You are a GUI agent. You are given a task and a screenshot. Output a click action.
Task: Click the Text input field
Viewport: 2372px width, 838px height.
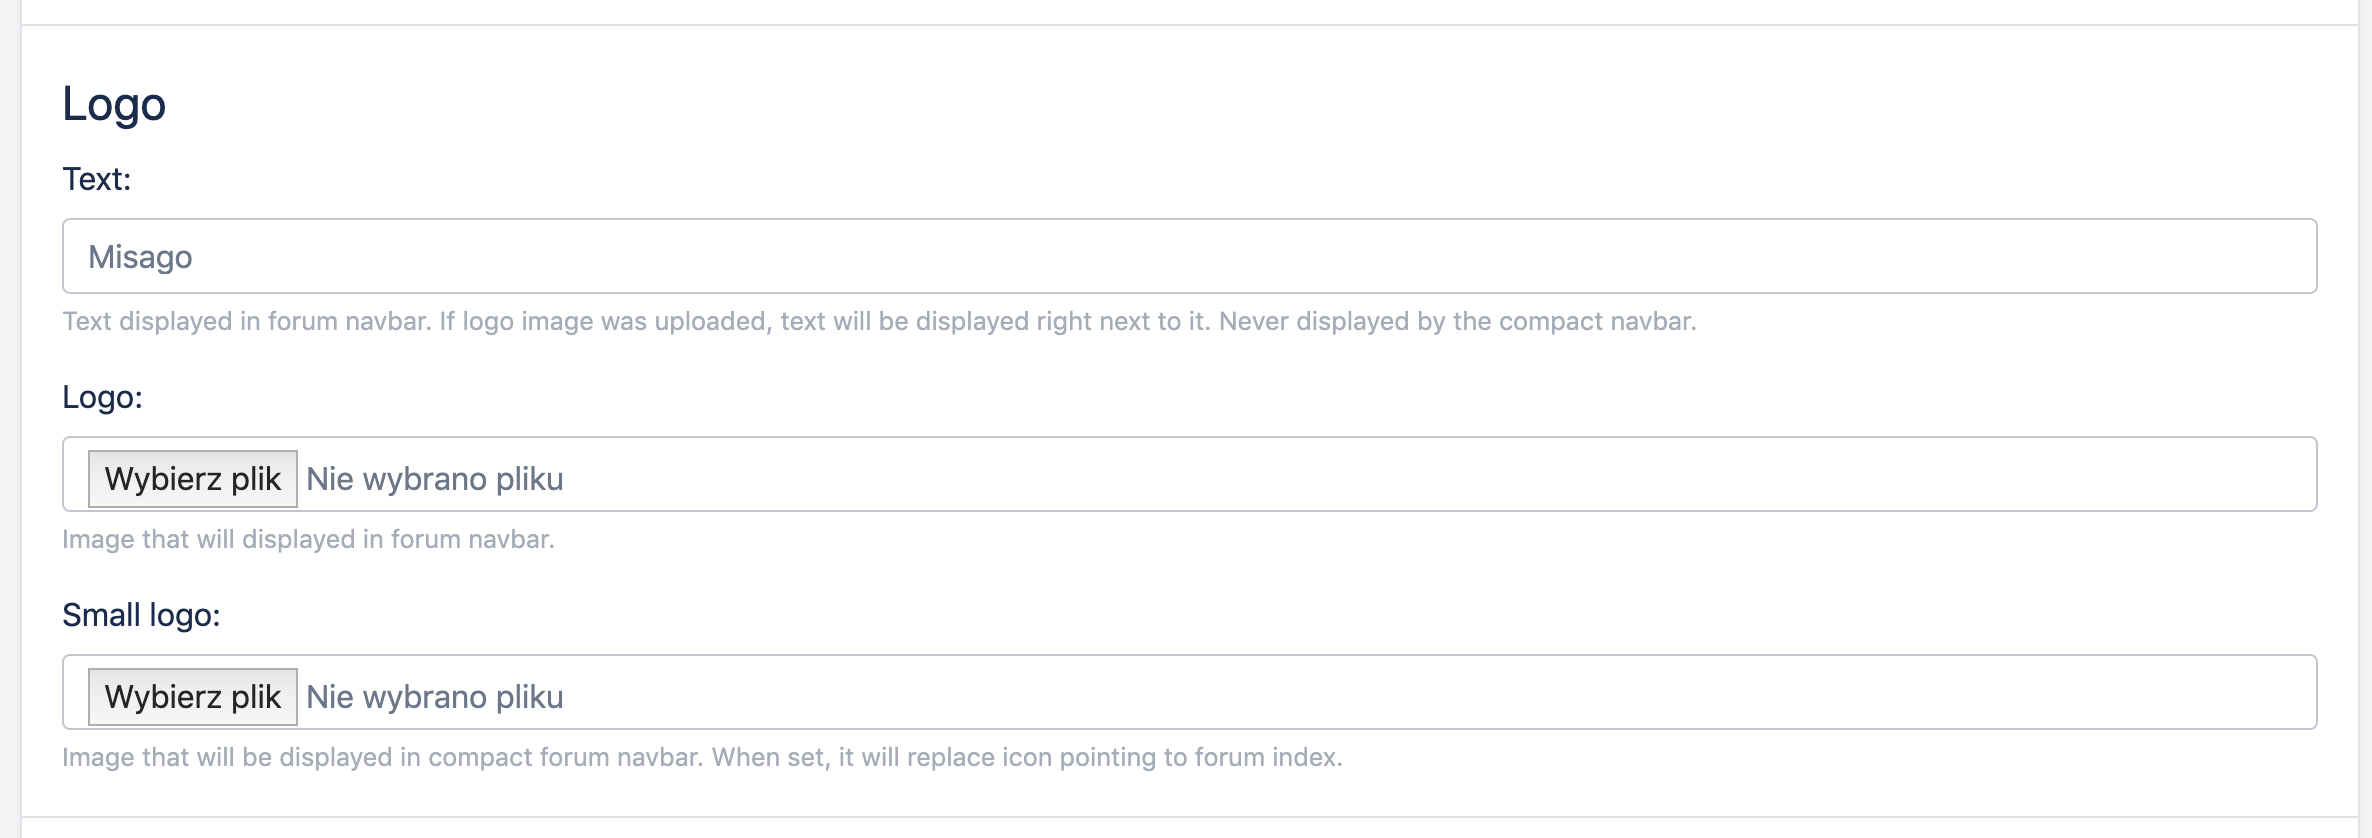1188,256
